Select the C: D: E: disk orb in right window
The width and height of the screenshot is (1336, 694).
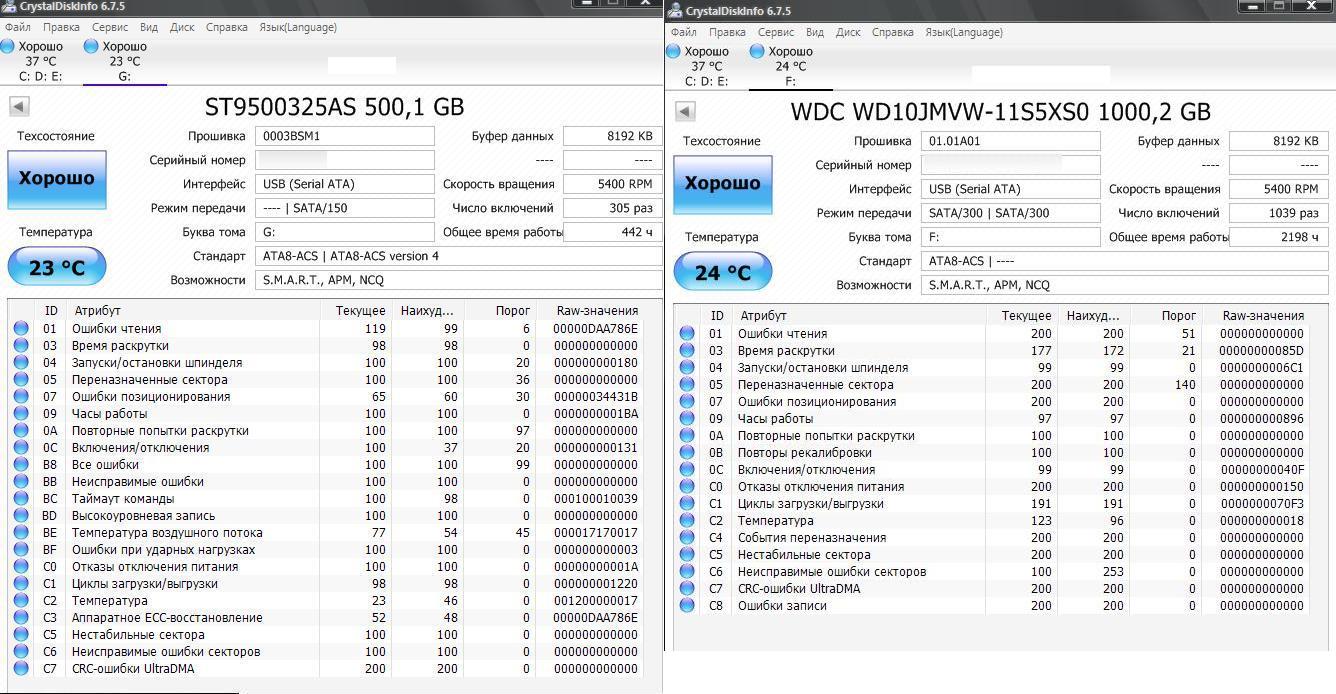tap(673, 51)
